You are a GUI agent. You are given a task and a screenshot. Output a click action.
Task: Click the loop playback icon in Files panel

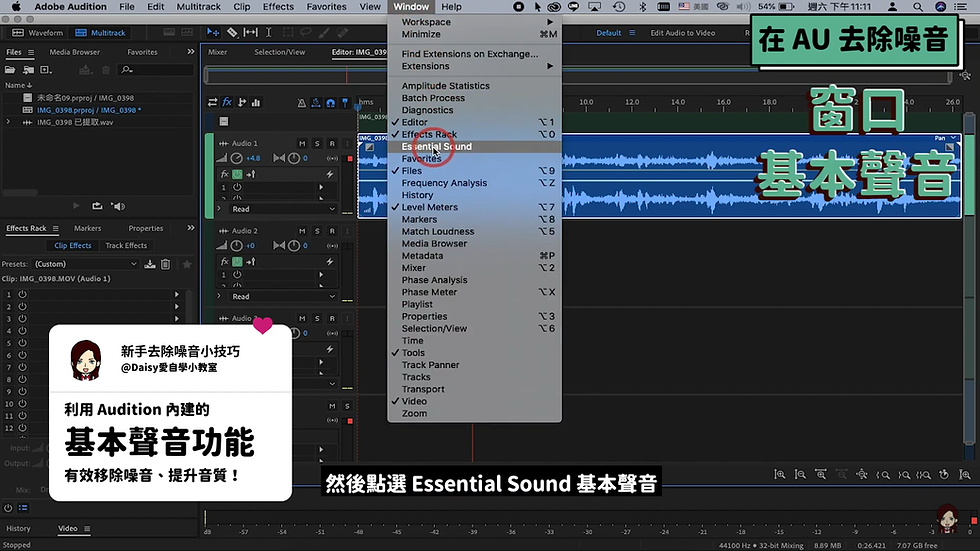coord(97,206)
